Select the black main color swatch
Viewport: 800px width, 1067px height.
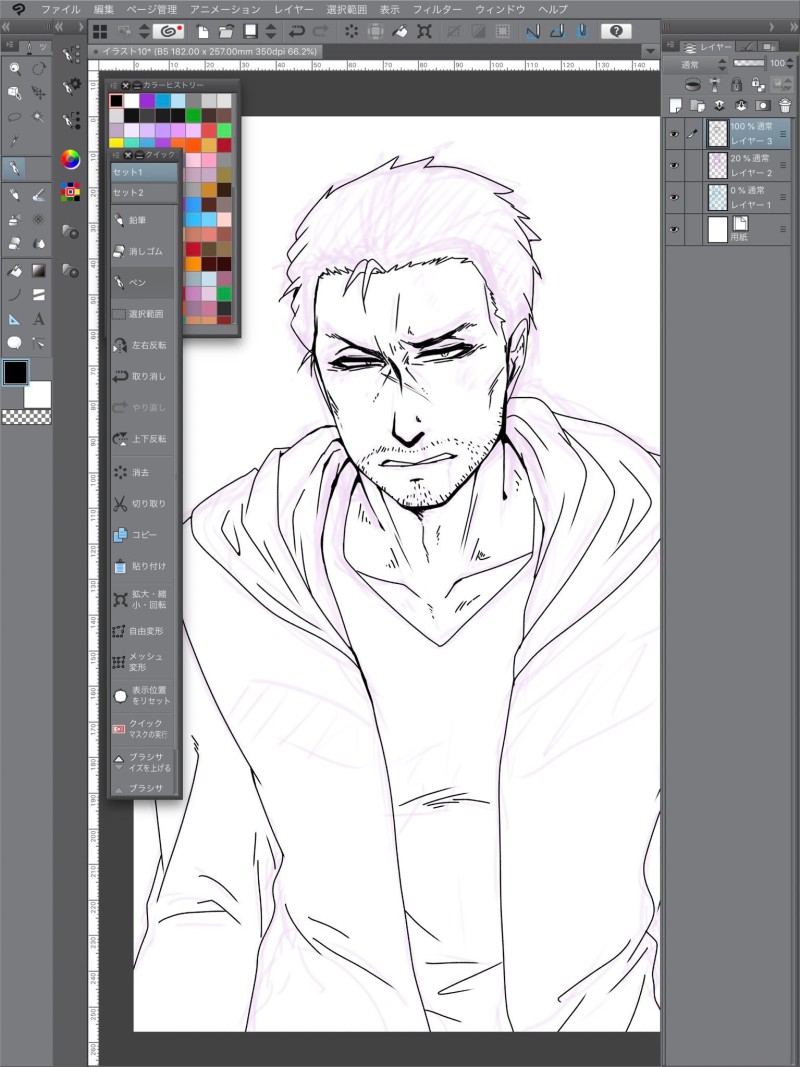click(x=15, y=372)
